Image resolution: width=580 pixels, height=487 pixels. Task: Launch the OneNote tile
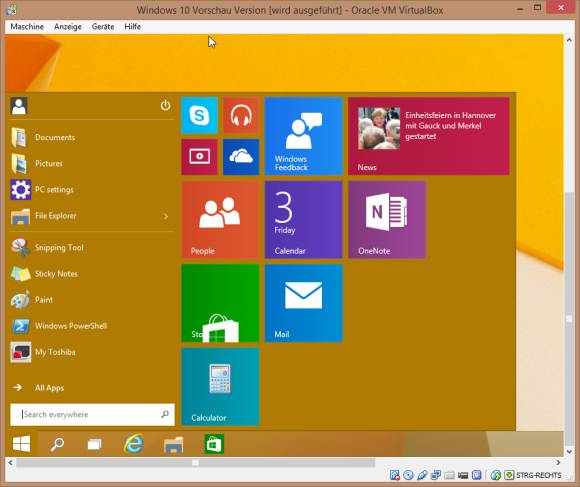[x=387, y=219]
